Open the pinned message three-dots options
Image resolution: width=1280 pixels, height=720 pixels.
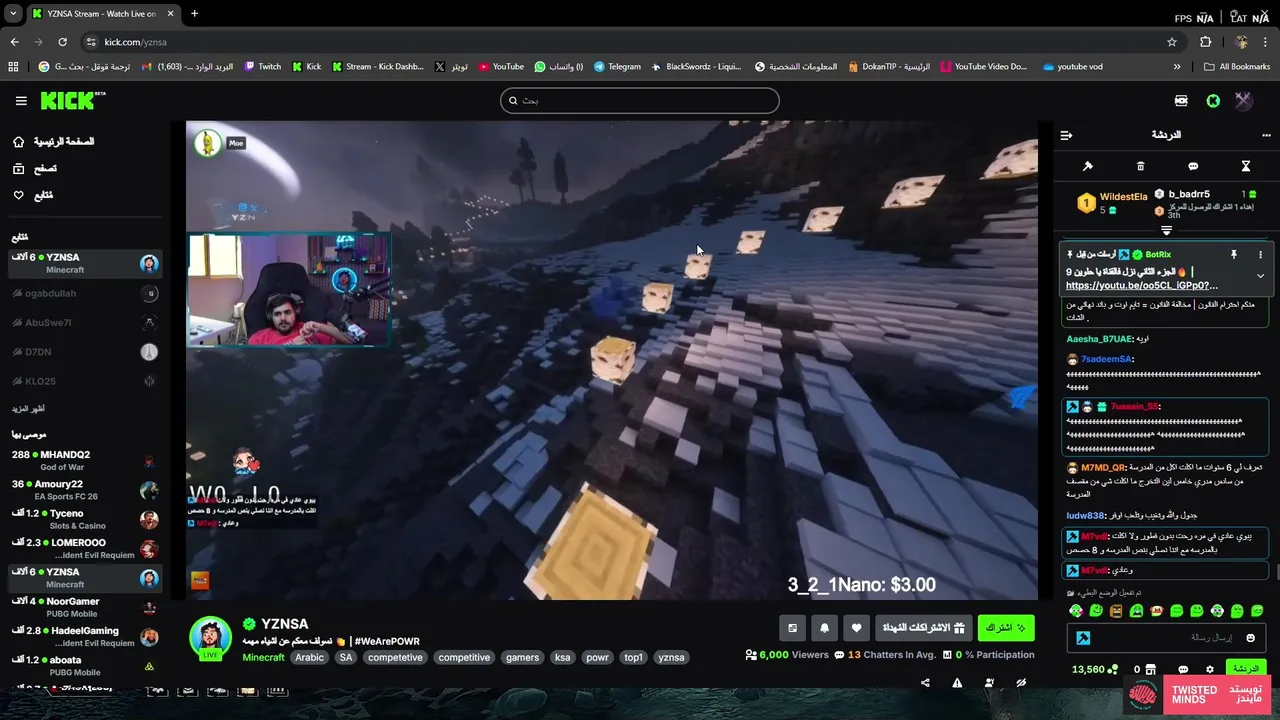tap(1260, 255)
